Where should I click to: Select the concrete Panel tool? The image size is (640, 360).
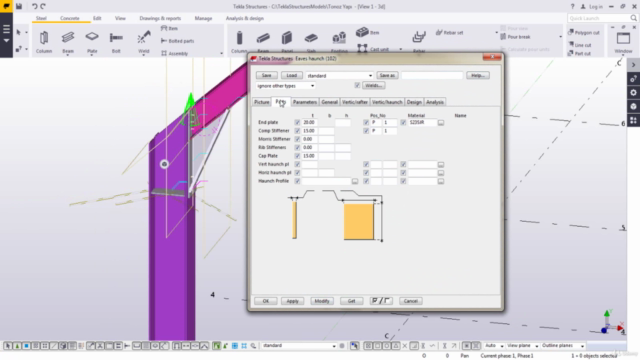(x=287, y=42)
